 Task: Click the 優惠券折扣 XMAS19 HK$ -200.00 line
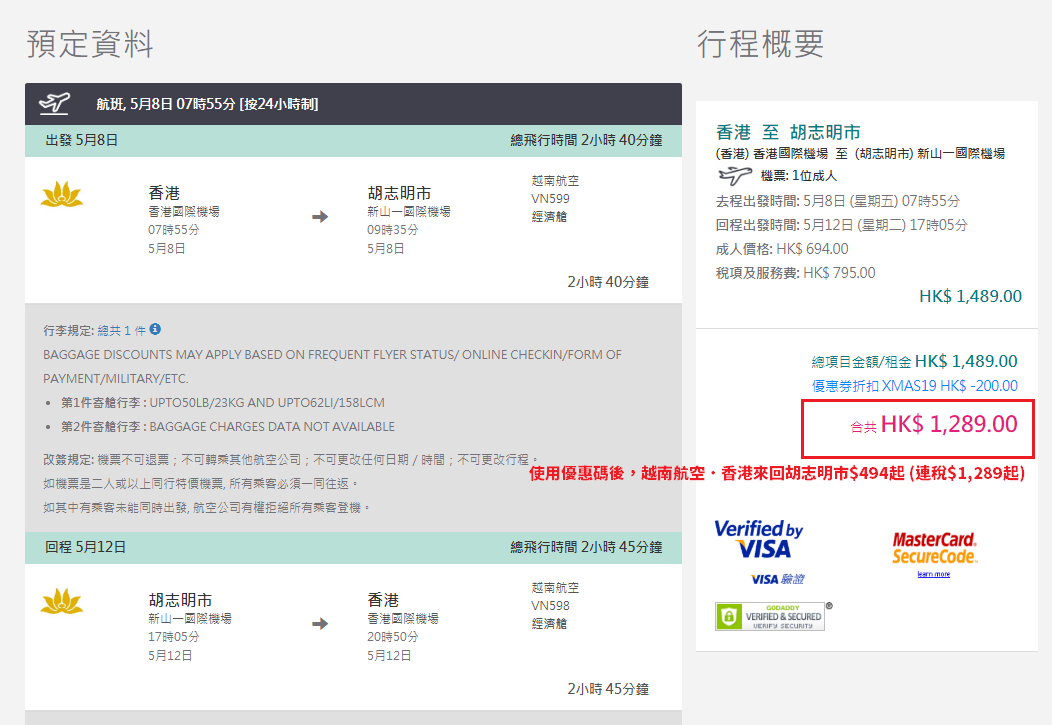(914, 386)
